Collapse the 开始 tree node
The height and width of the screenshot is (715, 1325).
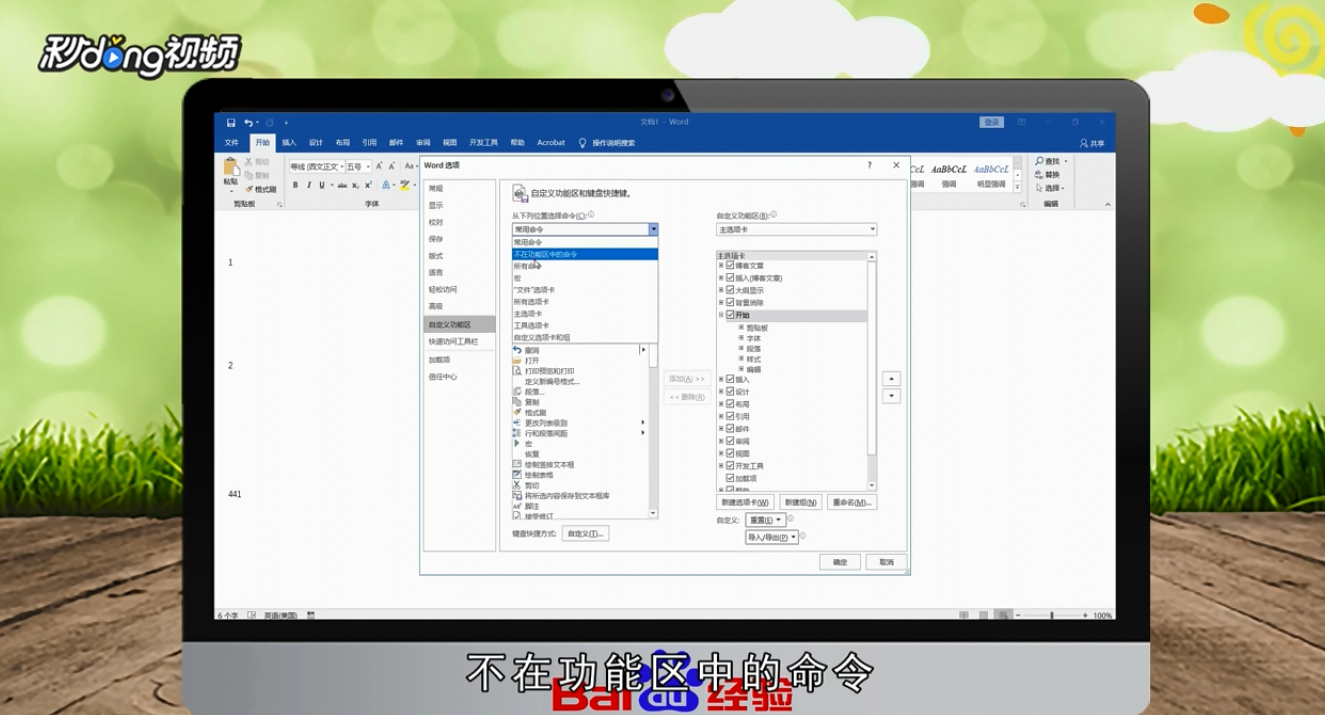(721, 315)
